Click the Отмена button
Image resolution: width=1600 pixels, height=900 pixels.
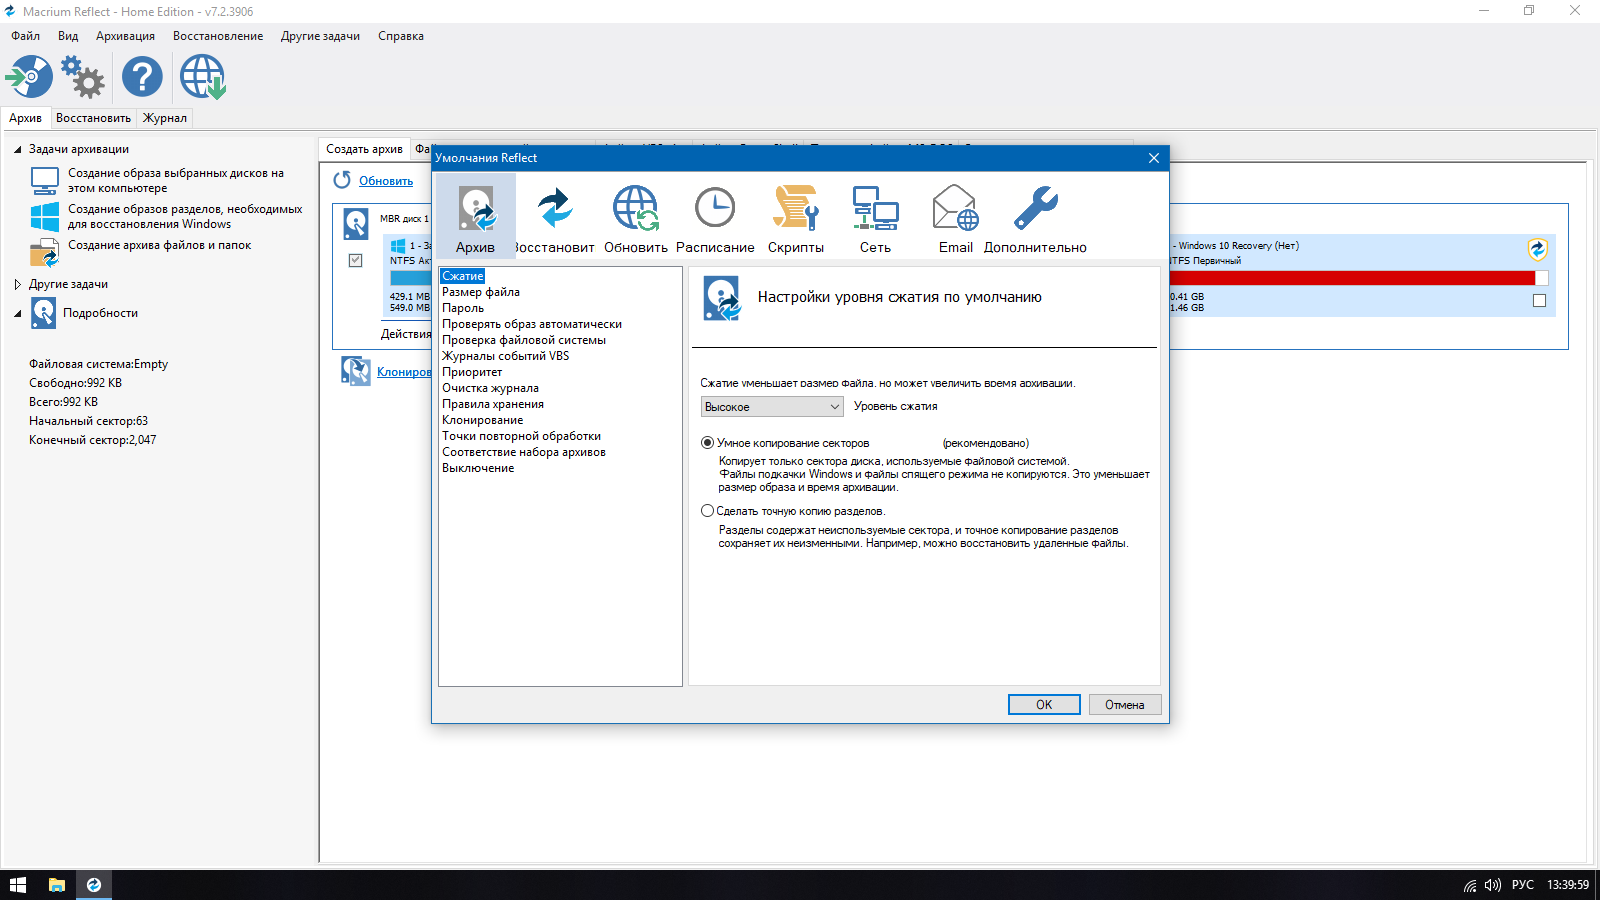click(x=1124, y=705)
